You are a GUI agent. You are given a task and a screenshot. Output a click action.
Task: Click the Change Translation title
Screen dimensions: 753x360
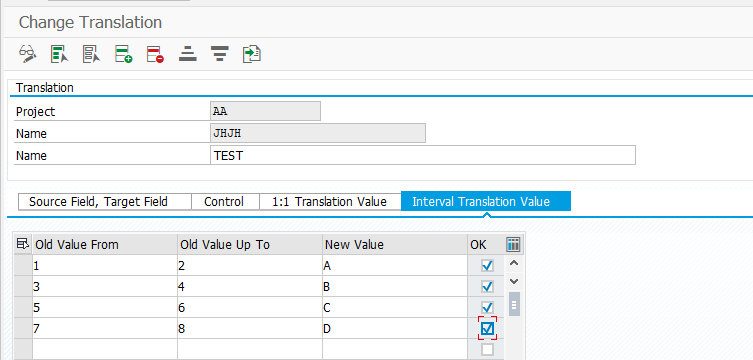tap(90, 23)
